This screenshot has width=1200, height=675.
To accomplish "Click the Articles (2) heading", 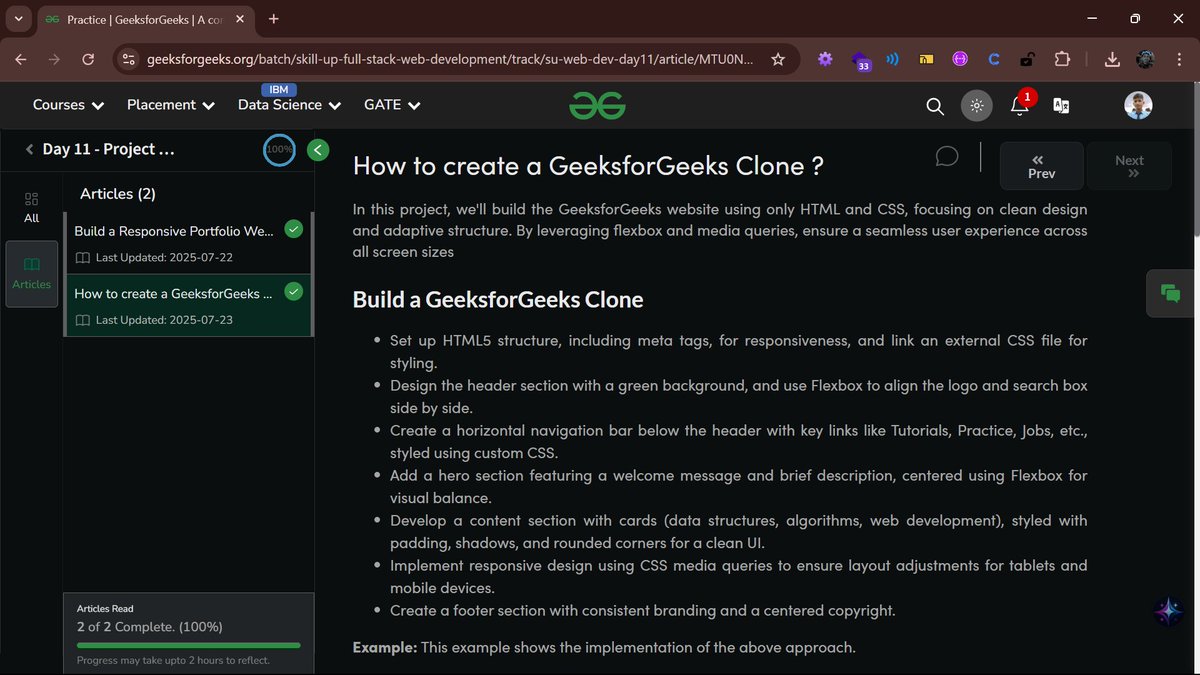I will 118,194.
